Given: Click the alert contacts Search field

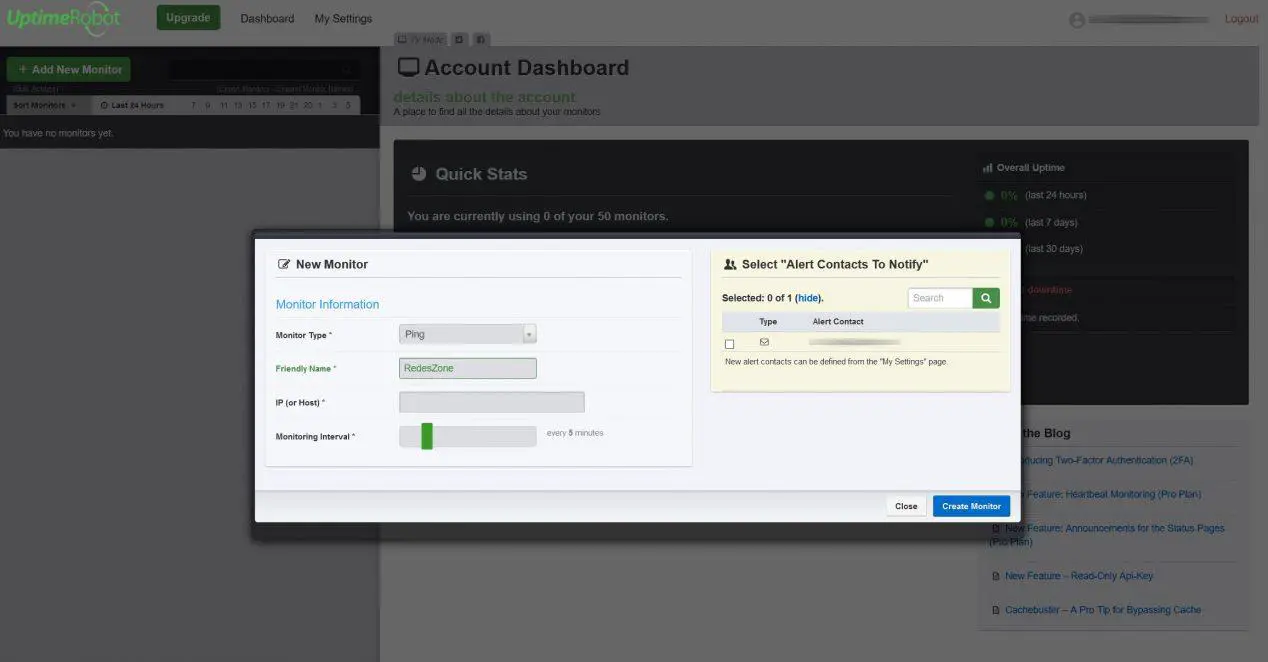Looking at the screenshot, I should click(x=940, y=298).
